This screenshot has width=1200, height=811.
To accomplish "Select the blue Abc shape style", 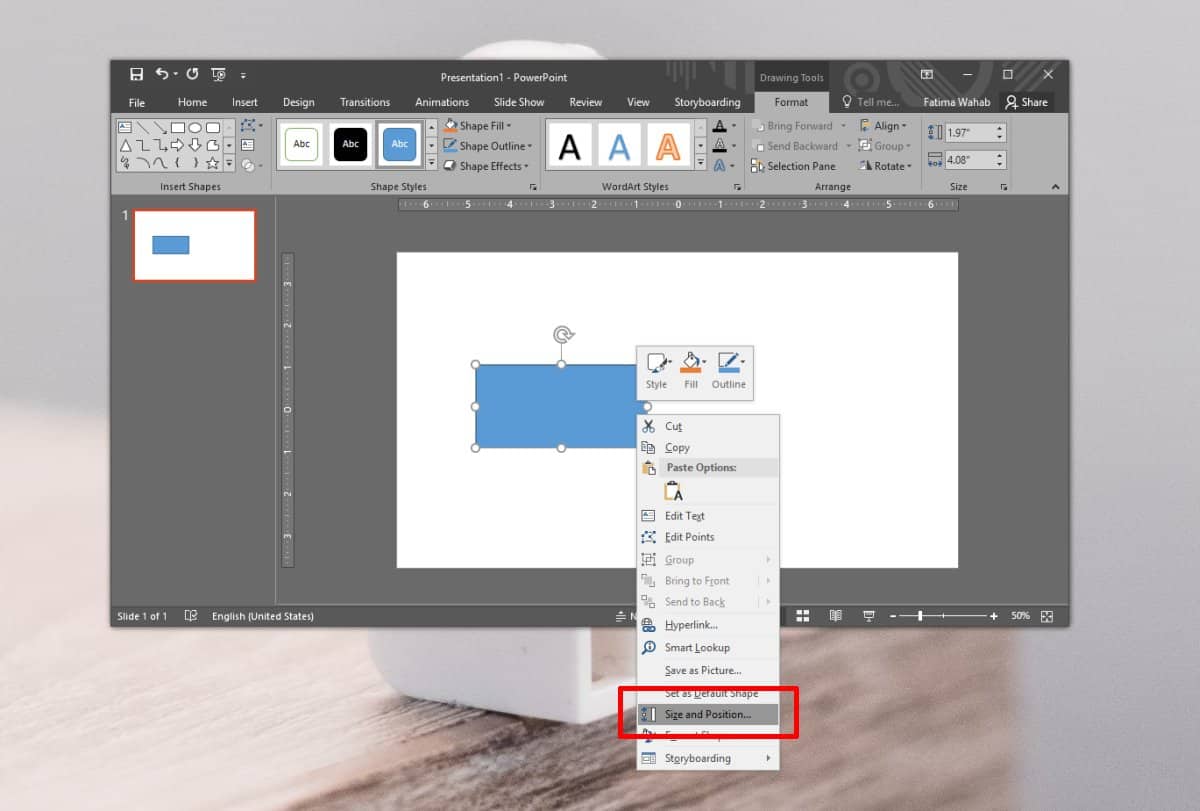I will point(399,144).
